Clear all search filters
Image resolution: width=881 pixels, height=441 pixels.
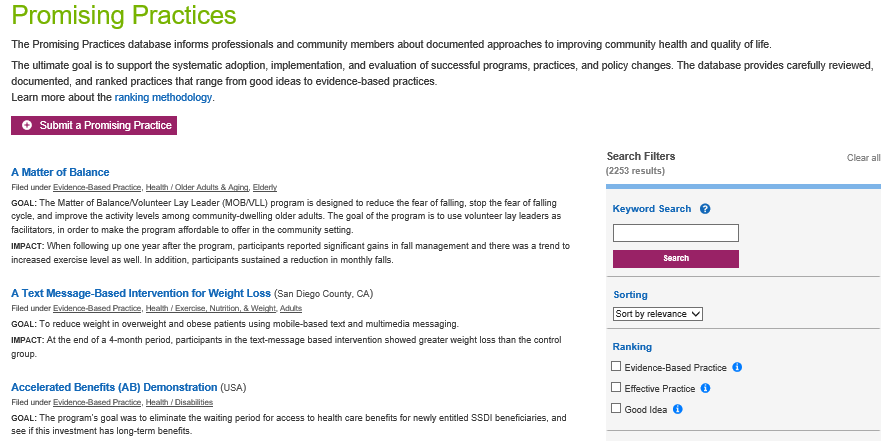coord(863,158)
